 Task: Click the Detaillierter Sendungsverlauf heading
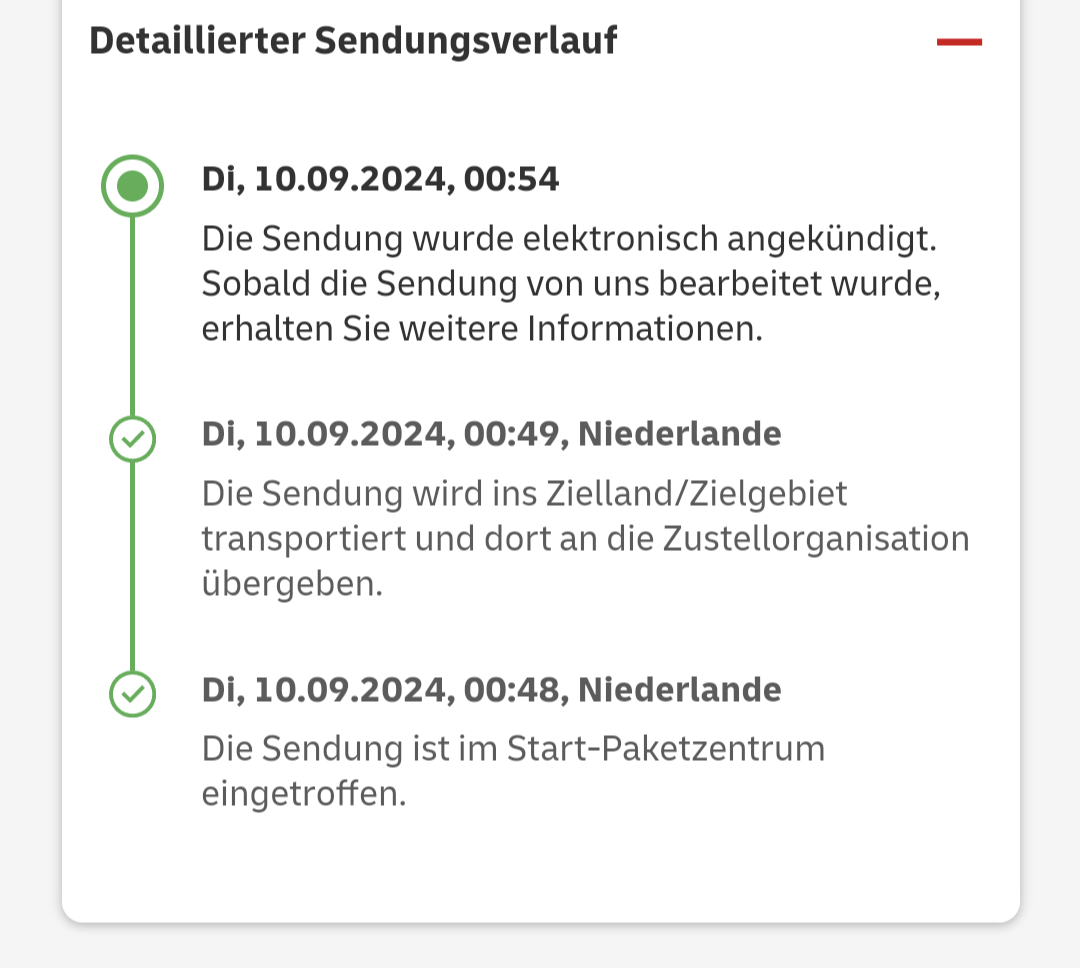353,41
